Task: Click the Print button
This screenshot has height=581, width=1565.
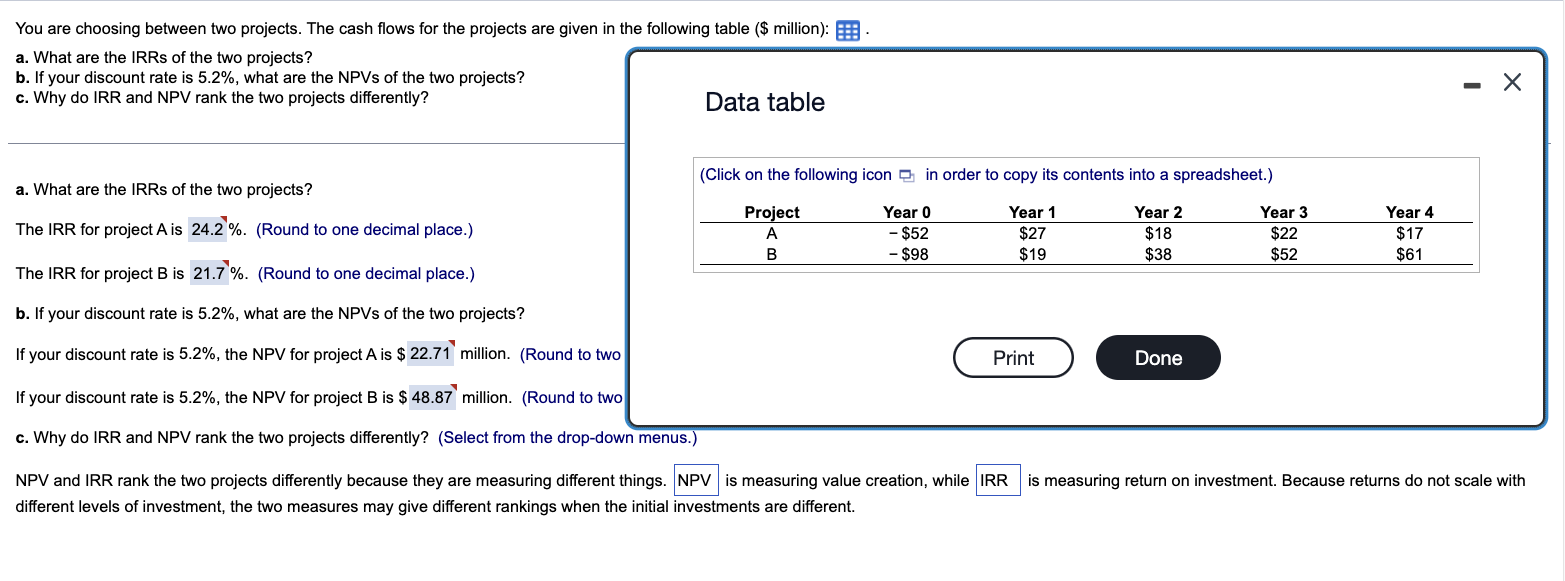Action: [x=1013, y=357]
